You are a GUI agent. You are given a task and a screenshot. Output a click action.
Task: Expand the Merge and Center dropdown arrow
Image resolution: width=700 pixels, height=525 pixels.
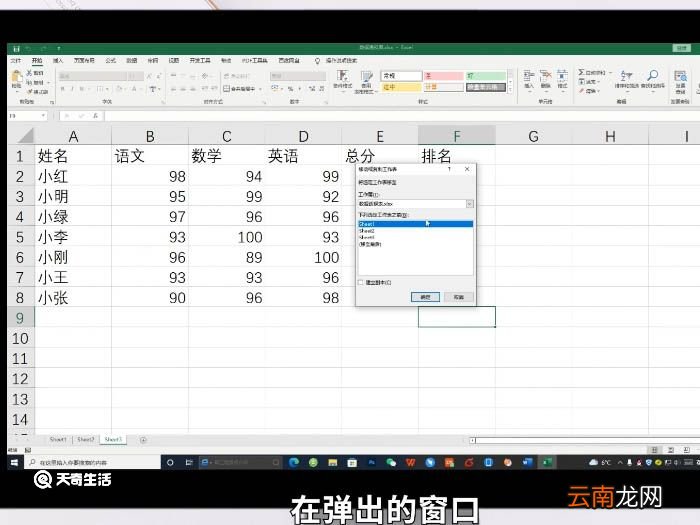pos(260,89)
